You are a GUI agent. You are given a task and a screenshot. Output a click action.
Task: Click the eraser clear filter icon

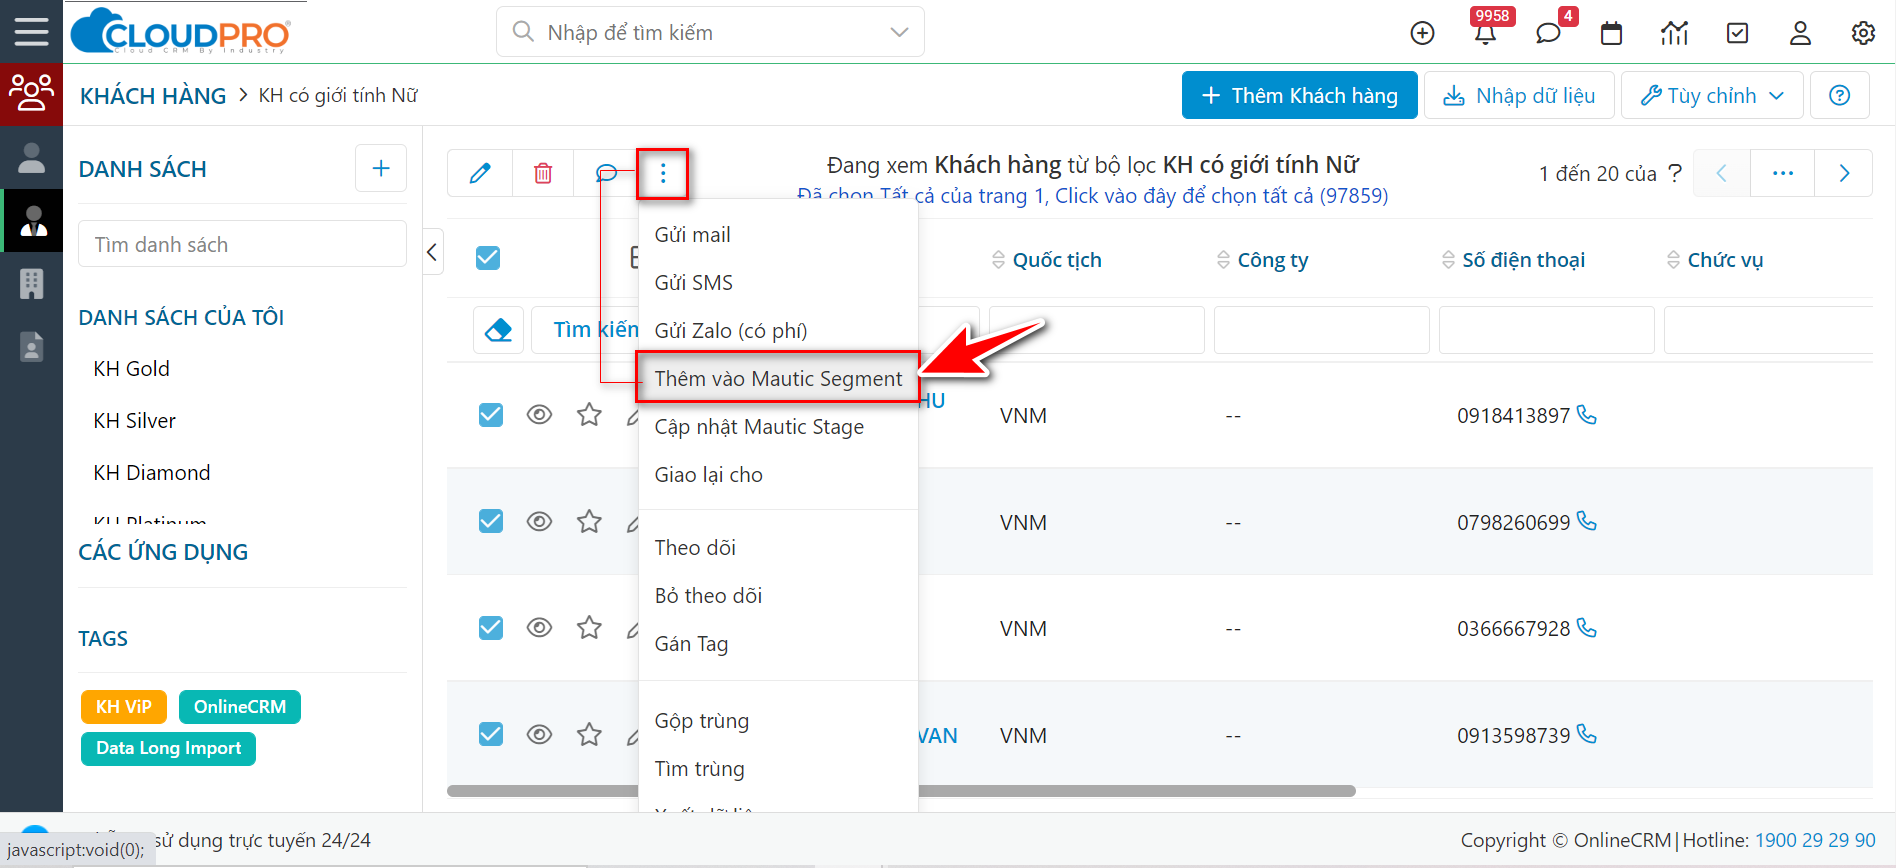pyautogui.click(x=498, y=330)
